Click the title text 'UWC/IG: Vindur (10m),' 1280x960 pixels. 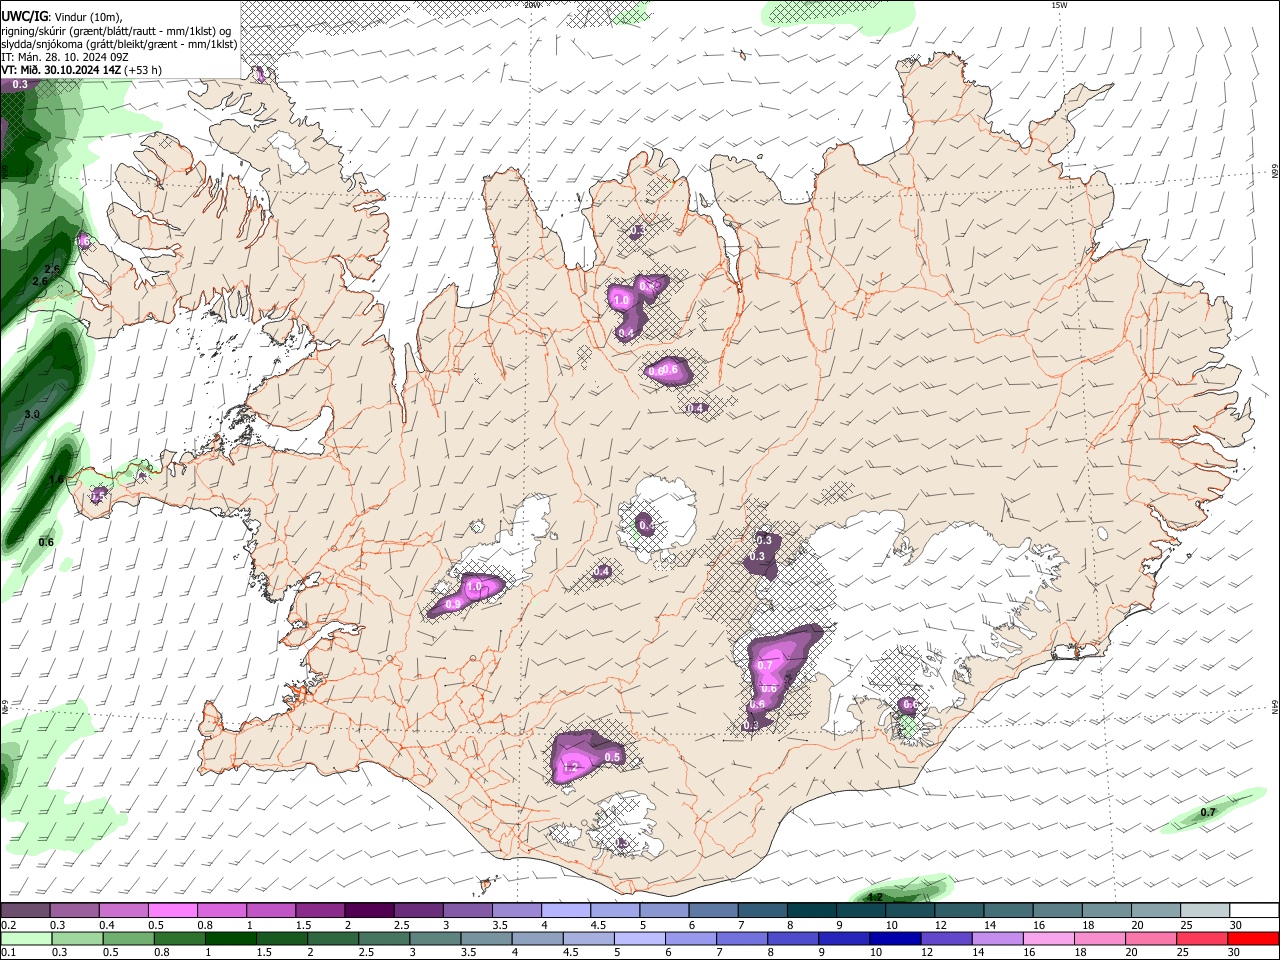62,16
